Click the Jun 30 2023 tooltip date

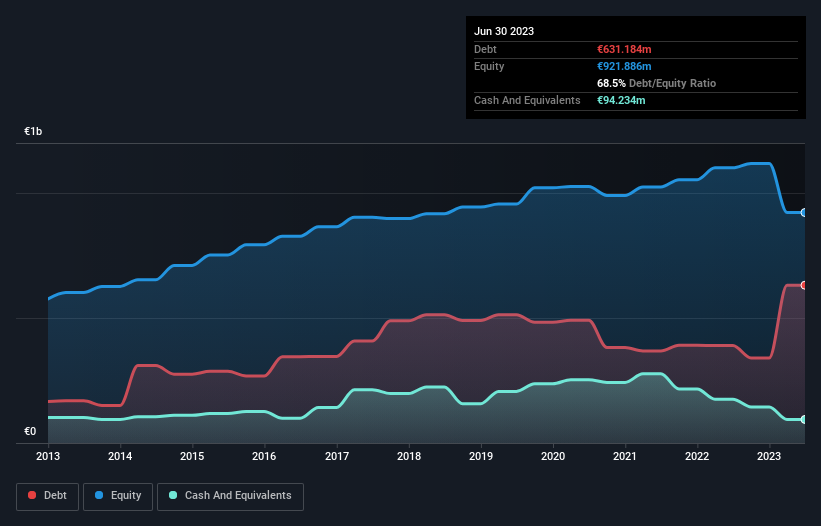tap(504, 31)
